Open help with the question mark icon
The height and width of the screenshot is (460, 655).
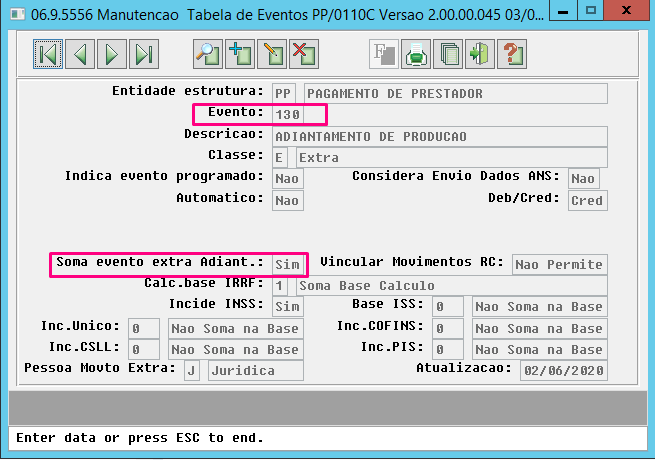point(512,54)
